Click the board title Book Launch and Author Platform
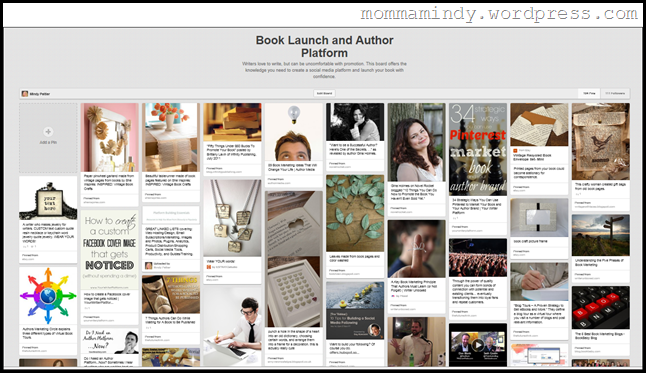646x373 pixels. click(x=325, y=47)
